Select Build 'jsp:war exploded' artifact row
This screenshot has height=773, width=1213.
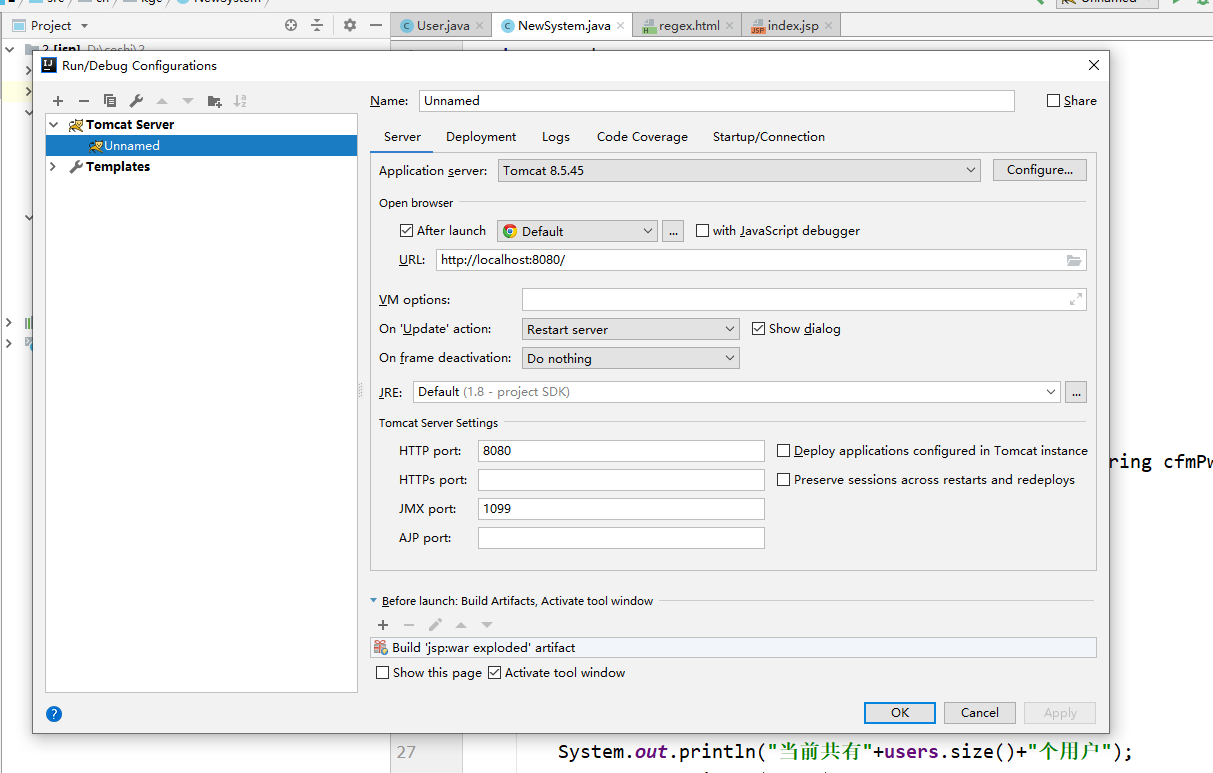click(x=733, y=648)
